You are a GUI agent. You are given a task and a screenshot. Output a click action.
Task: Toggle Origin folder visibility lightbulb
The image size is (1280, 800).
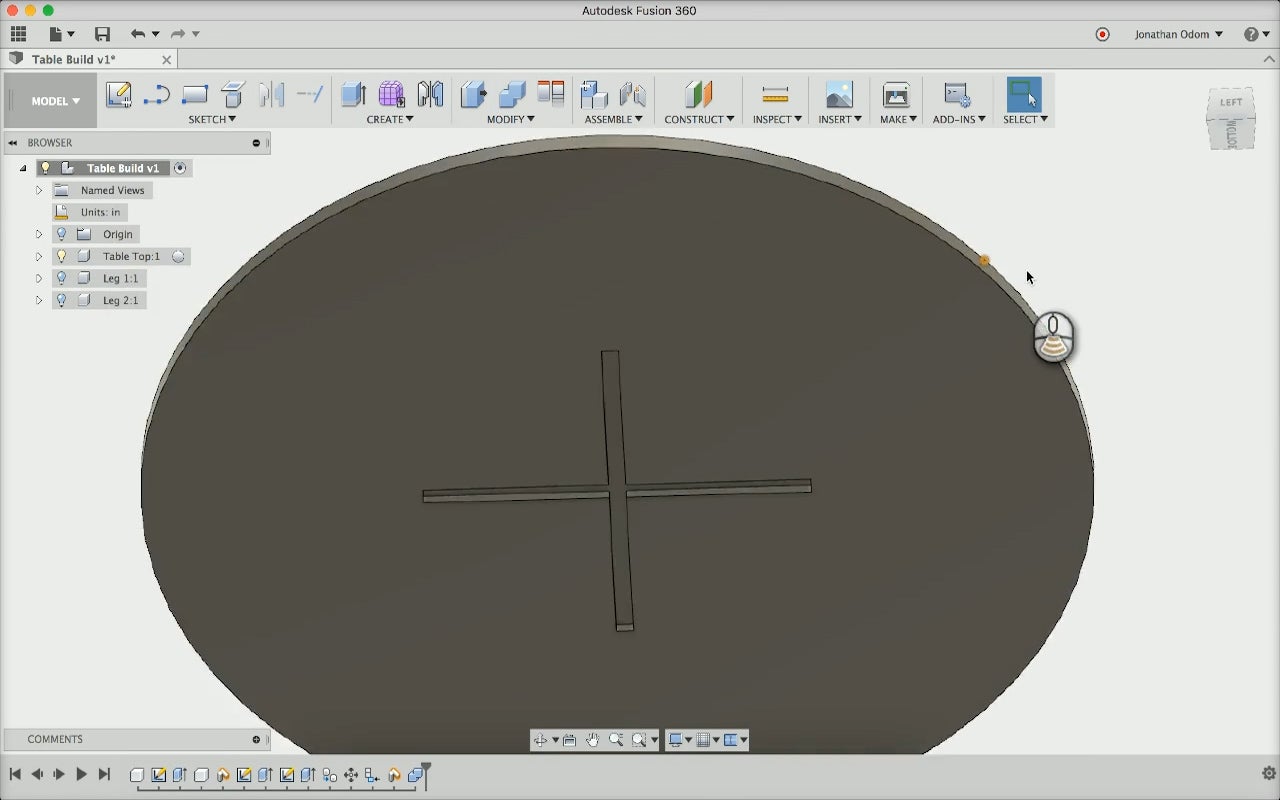pos(61,234)
